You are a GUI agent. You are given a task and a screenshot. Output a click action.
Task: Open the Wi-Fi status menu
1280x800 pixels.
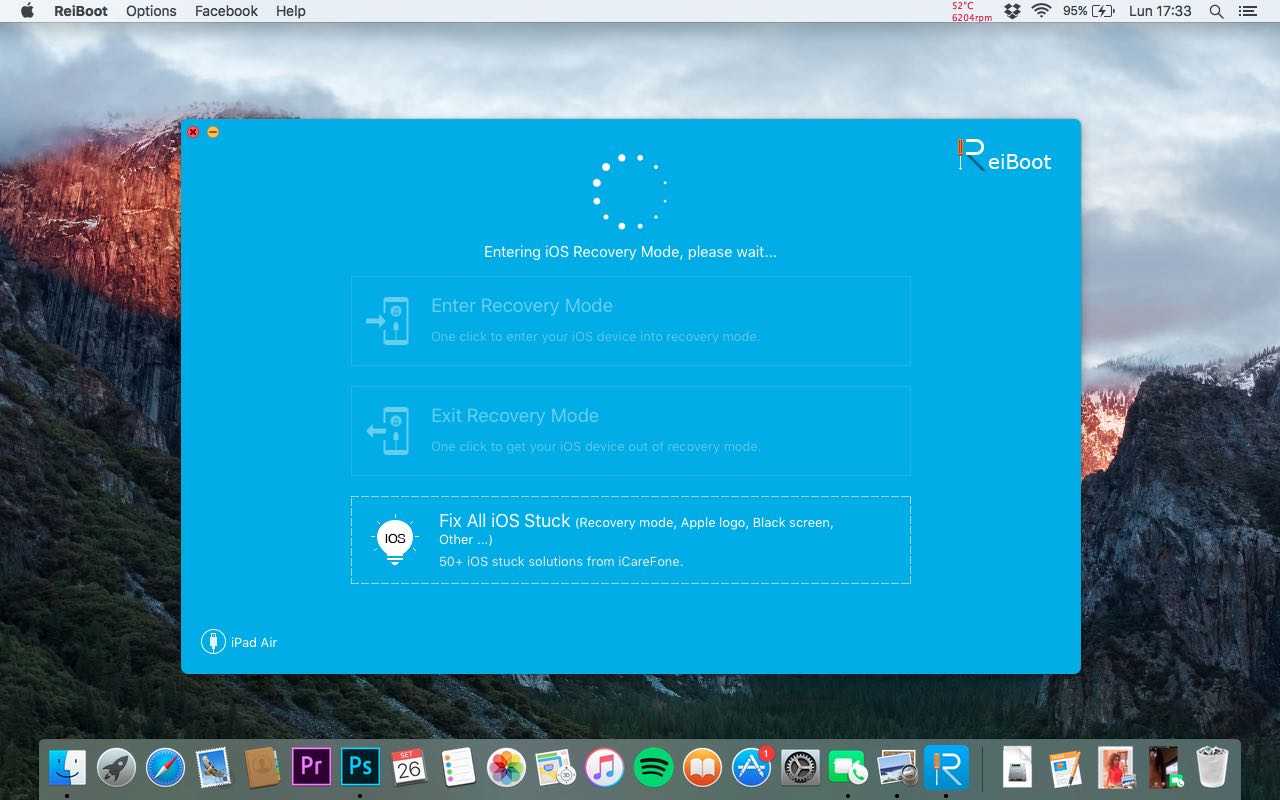(1042, 11)
